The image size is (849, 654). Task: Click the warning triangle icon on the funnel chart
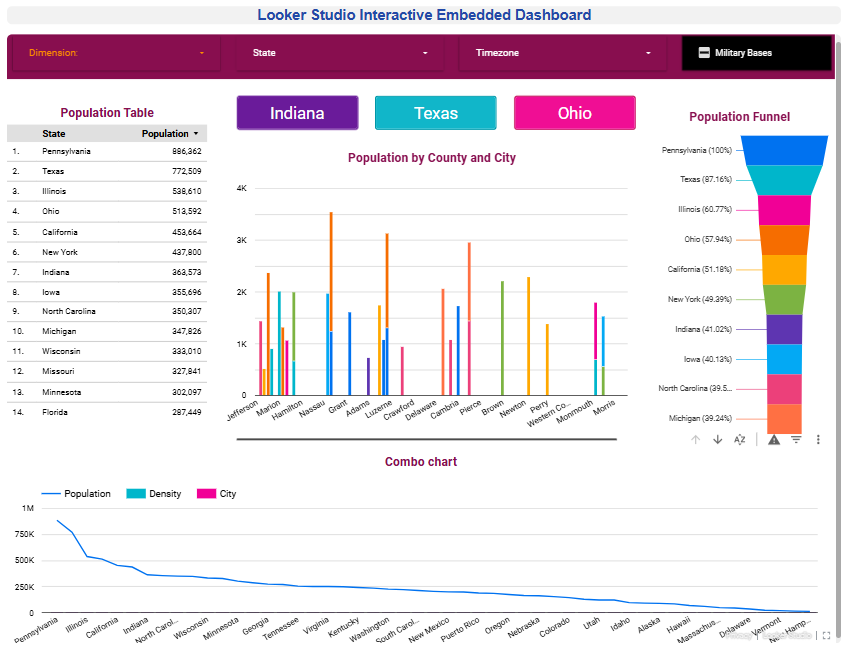(774, 439)
